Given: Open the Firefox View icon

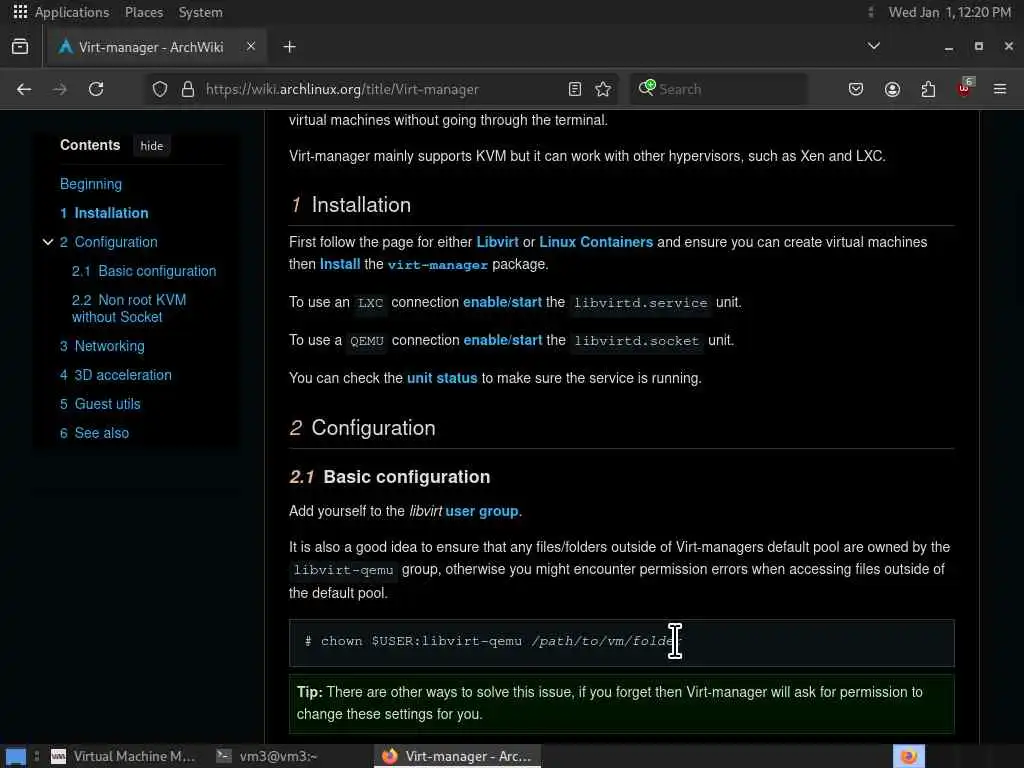Looking at the screenshot, I should point(20,47).
